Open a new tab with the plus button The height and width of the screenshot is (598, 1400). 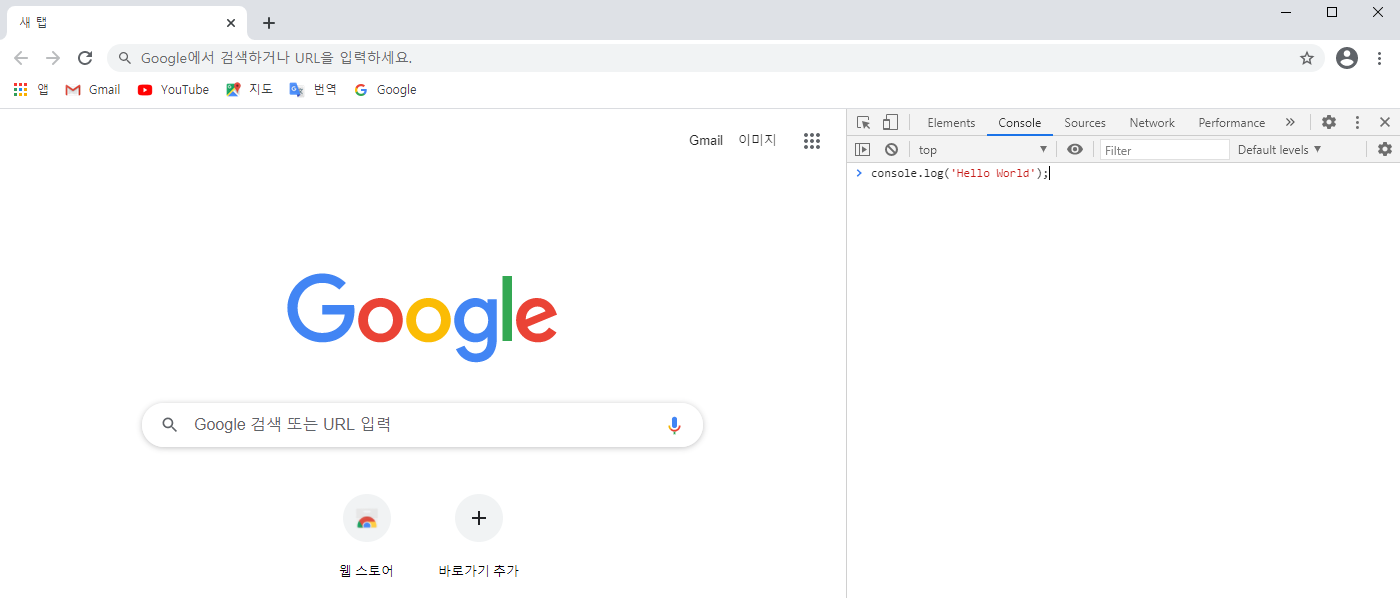point(268,23)
